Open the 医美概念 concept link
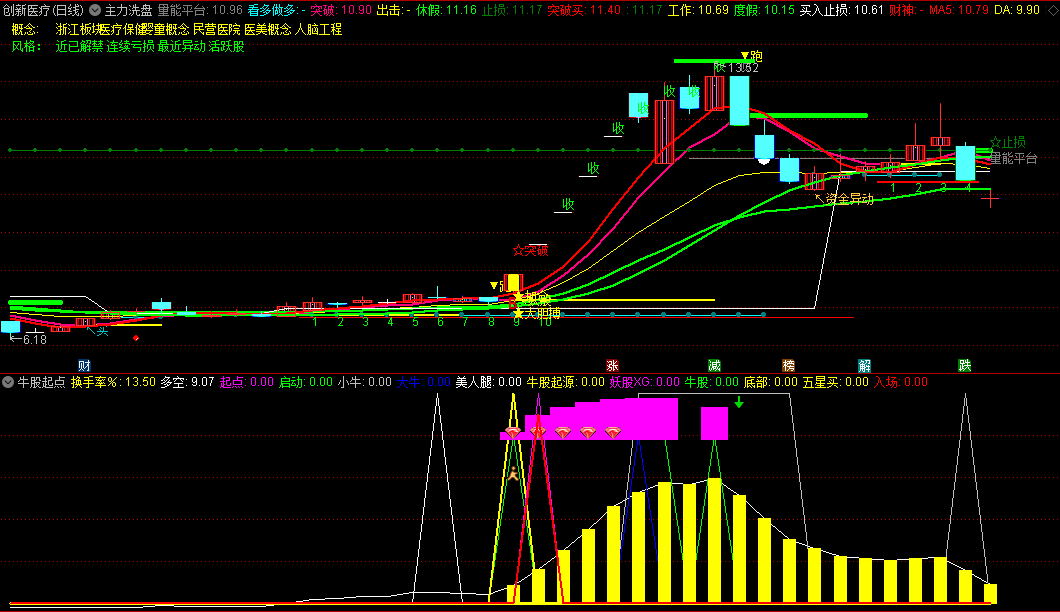Image resolution: width=1060 pixels, height=612 pixels. 268,30
